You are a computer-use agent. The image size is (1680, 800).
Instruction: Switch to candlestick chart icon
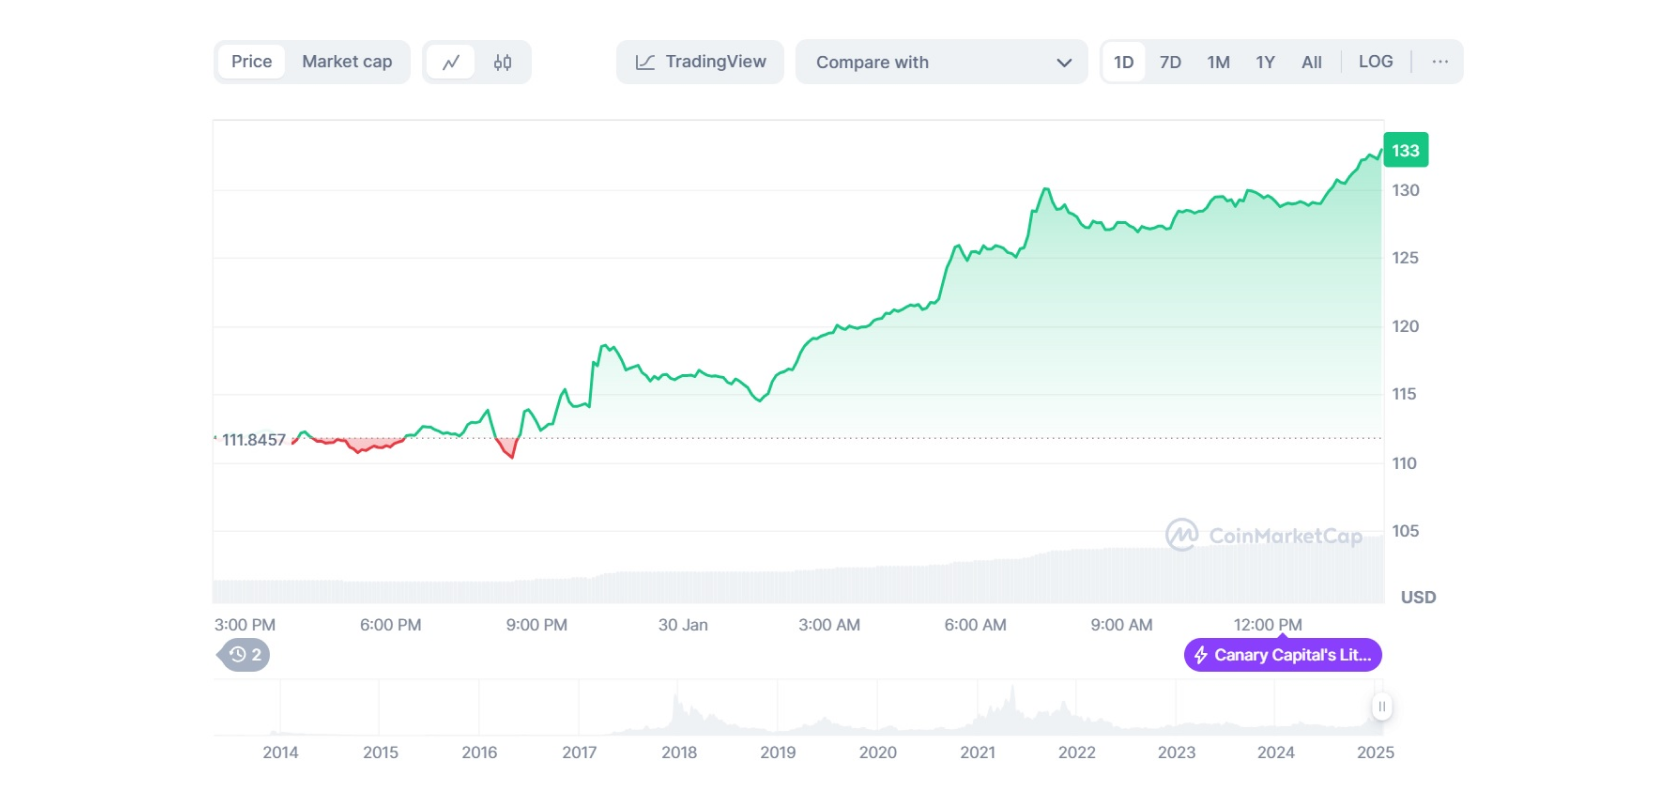[502, 62]
